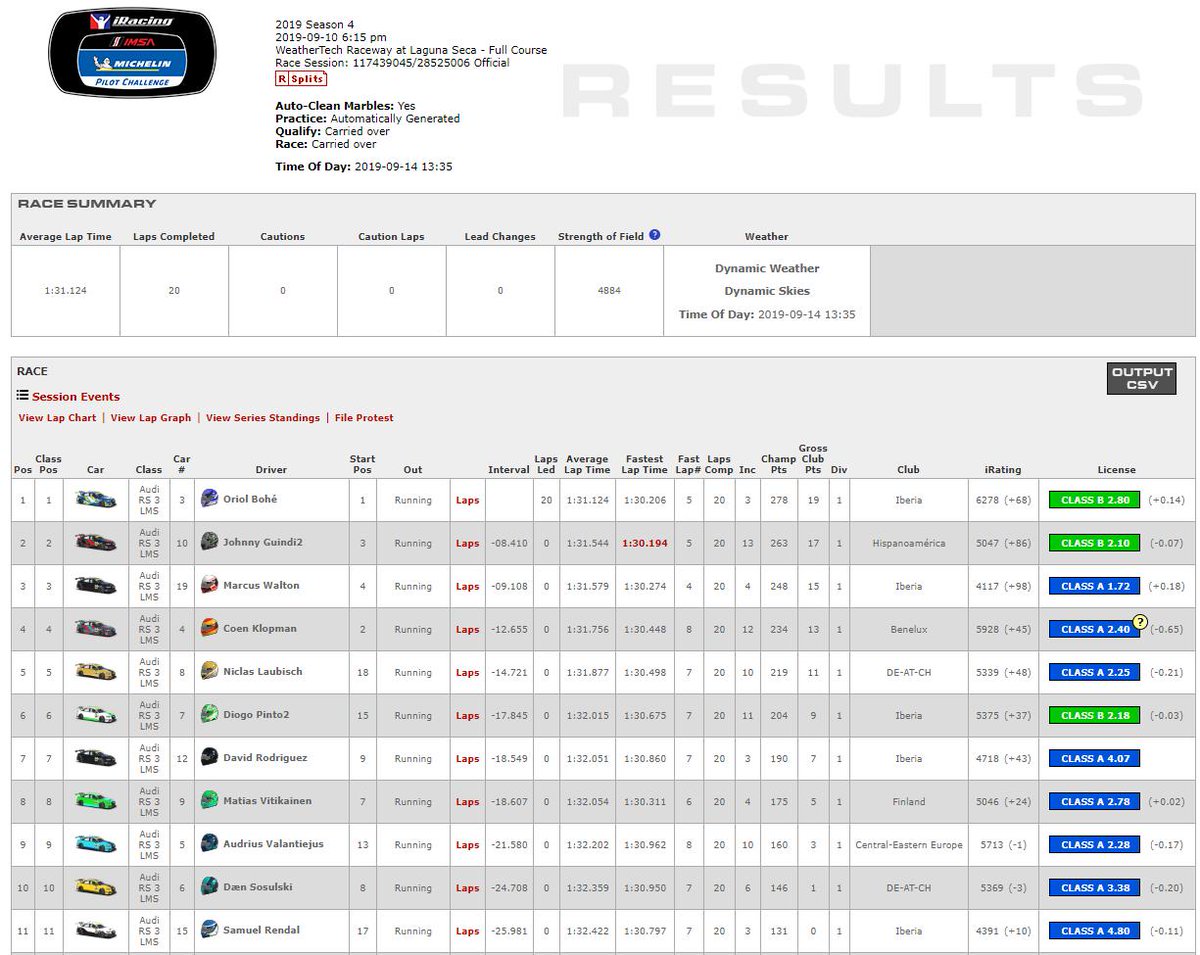Open the View Lap Chart link
Screen dimensions: 1200x955
point(57,418)
